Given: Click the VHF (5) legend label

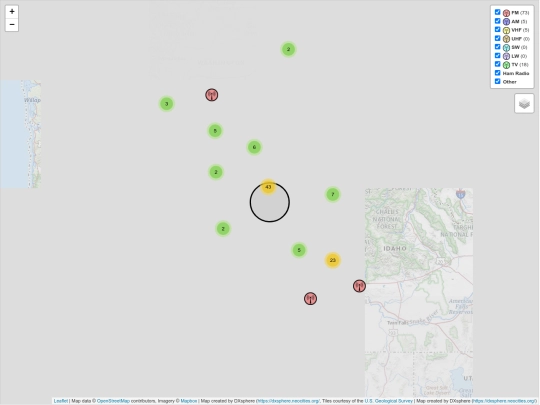Looking at the screenshot, I should pos(520,30).
